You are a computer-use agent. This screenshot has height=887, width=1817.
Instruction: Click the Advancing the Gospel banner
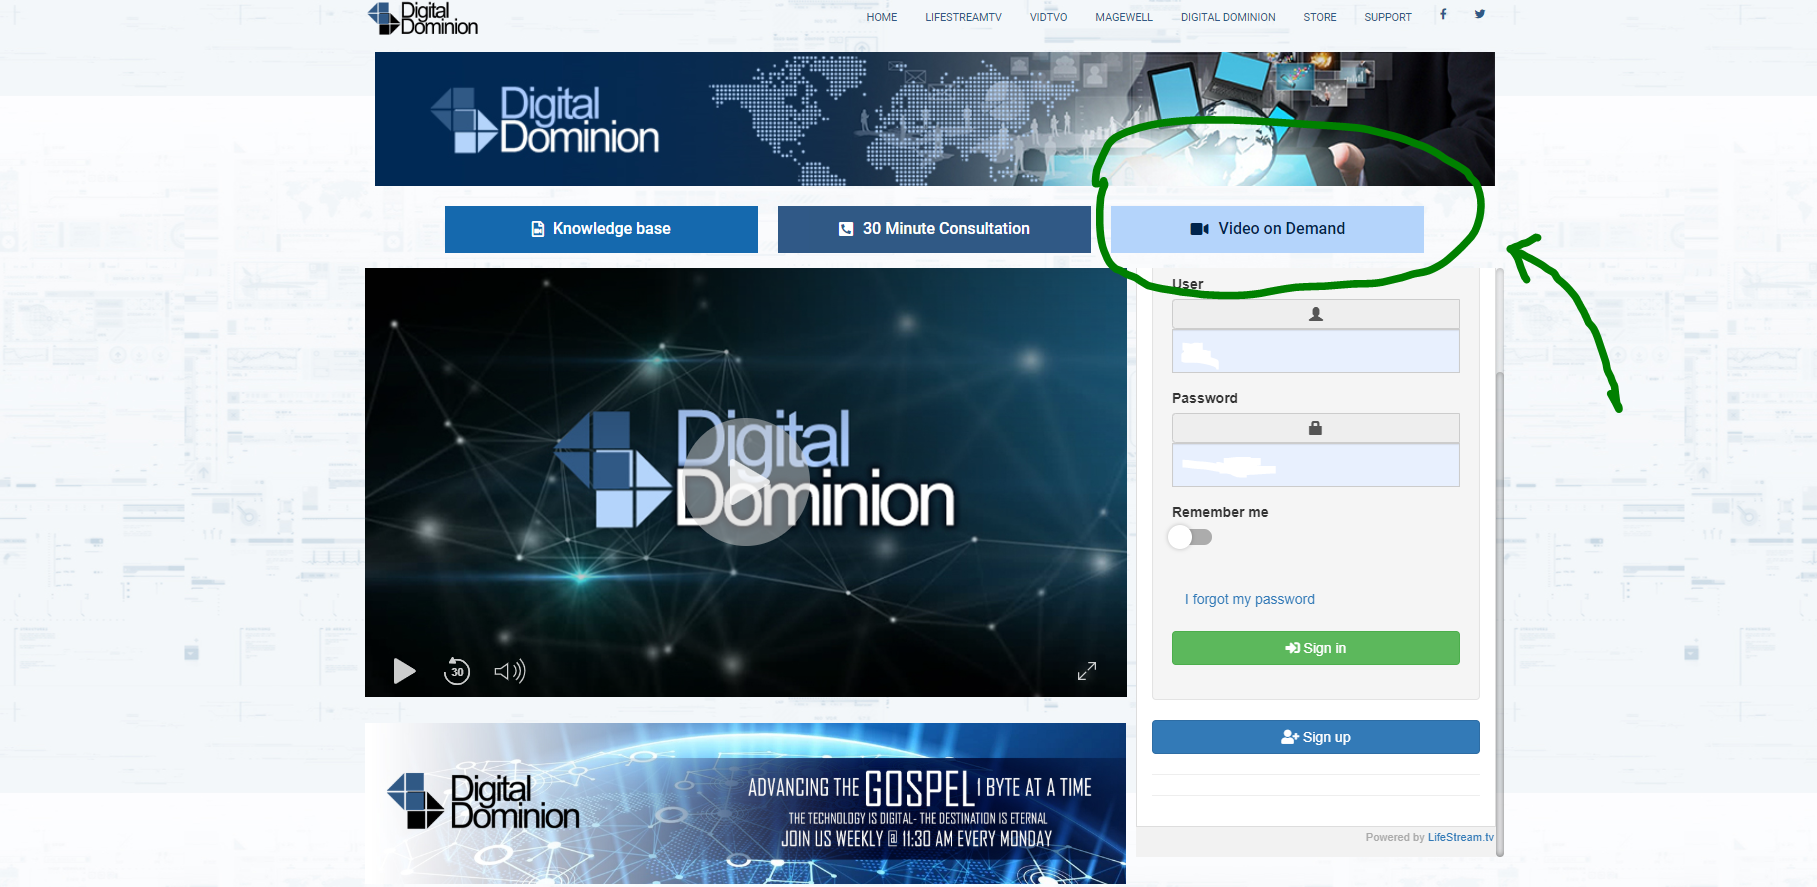(745, 803)
